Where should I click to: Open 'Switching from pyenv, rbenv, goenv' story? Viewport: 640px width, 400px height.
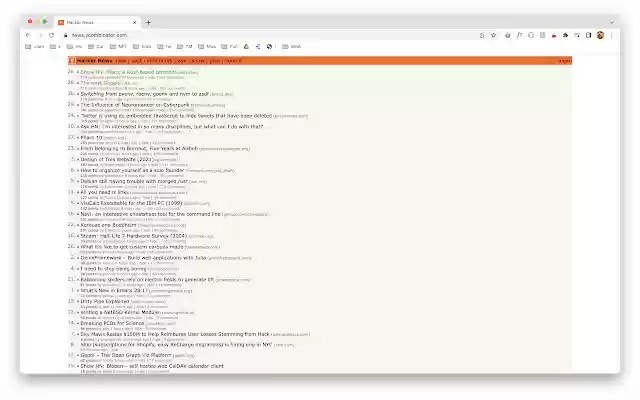click(144, 94)
